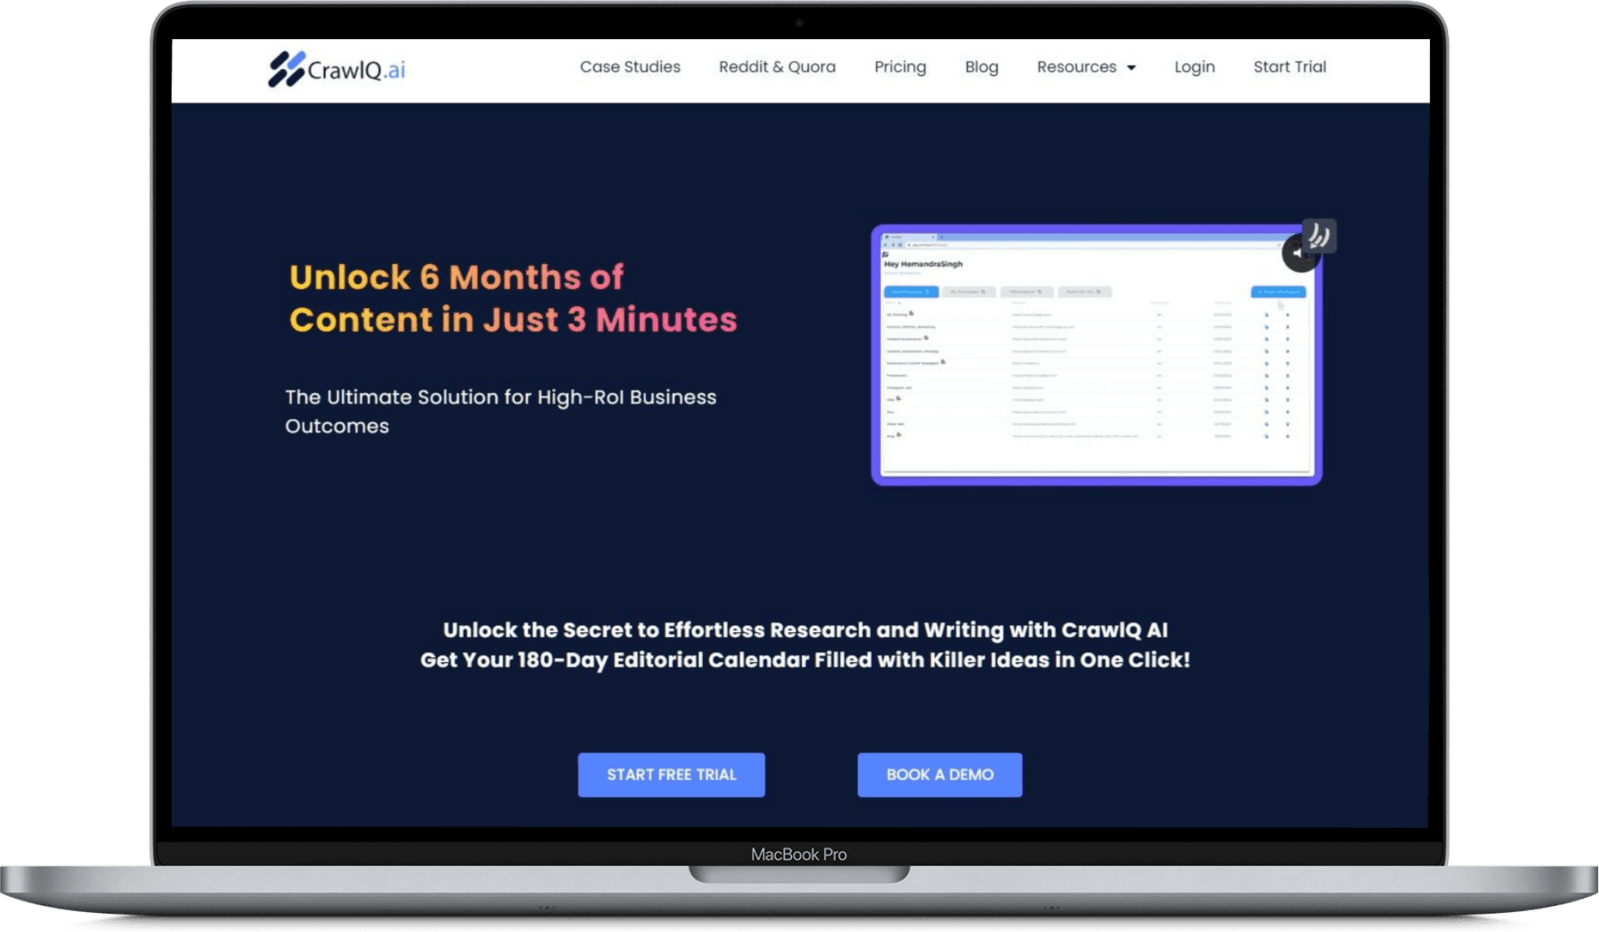Open the Case Studies page
1599x932 pixels.
630,67
